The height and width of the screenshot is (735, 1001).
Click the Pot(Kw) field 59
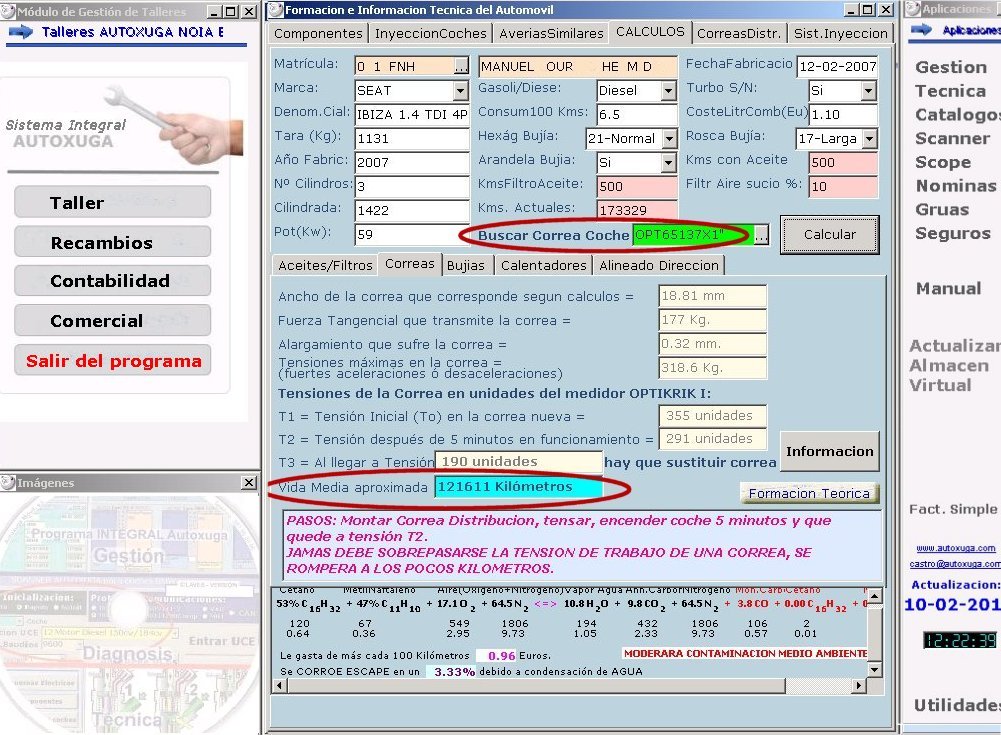coord(412,234)
